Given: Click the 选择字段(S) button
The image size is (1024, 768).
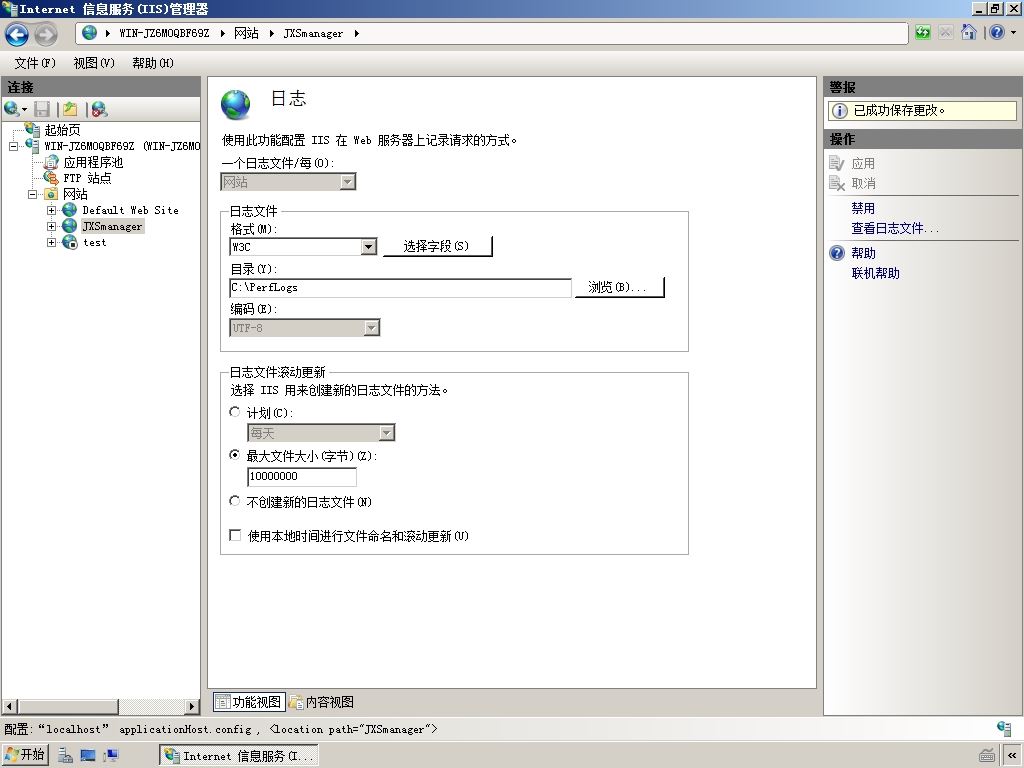Looking at the screenshot, I should [437, 246].
